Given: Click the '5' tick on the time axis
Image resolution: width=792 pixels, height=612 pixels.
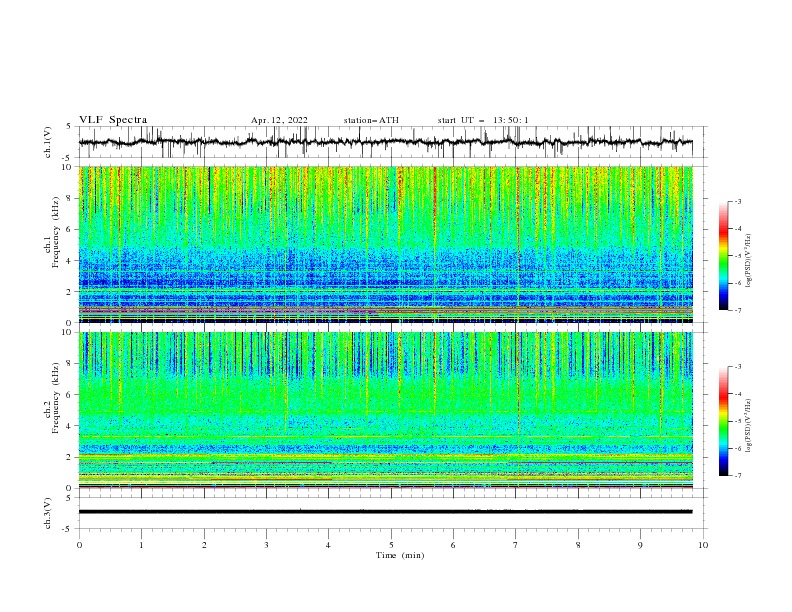Looking at the screenshot, I should coord(391,545).
